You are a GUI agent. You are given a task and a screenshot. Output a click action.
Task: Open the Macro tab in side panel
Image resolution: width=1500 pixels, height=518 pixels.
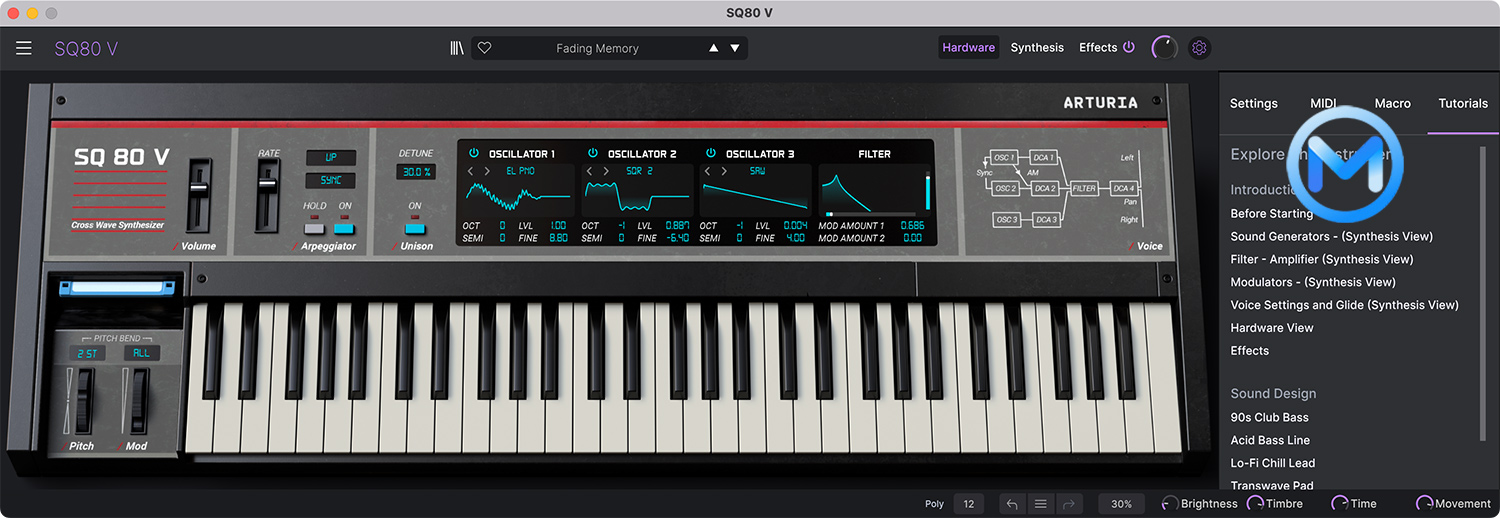point(1392,104)
